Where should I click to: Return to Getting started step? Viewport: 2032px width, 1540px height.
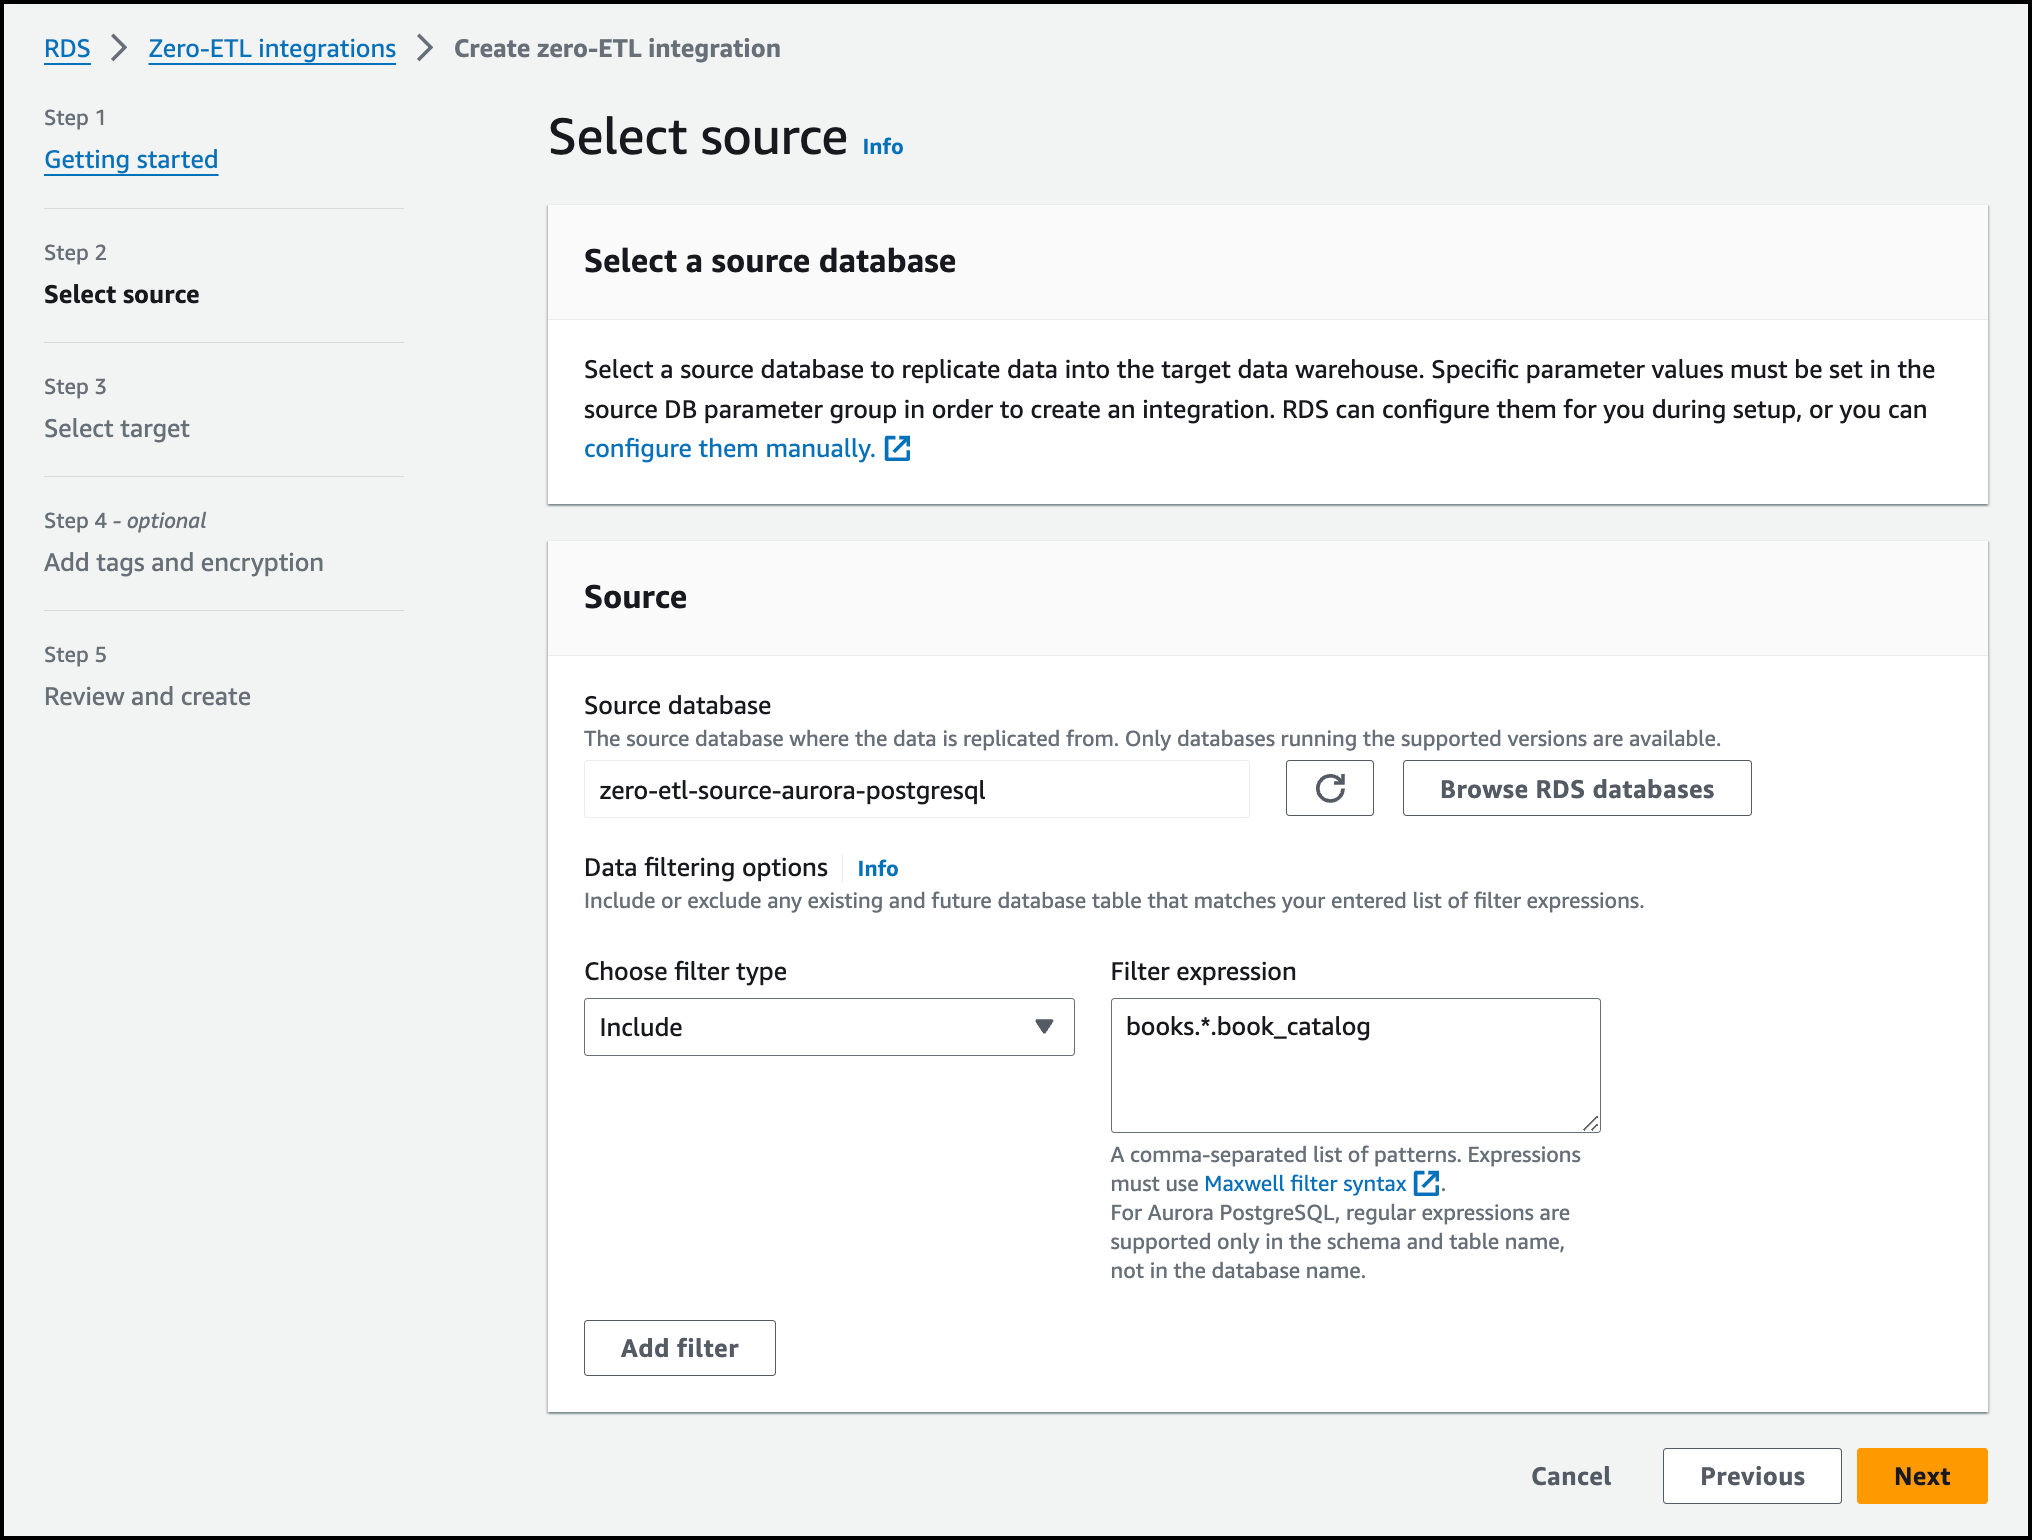[x=131, y=160]
